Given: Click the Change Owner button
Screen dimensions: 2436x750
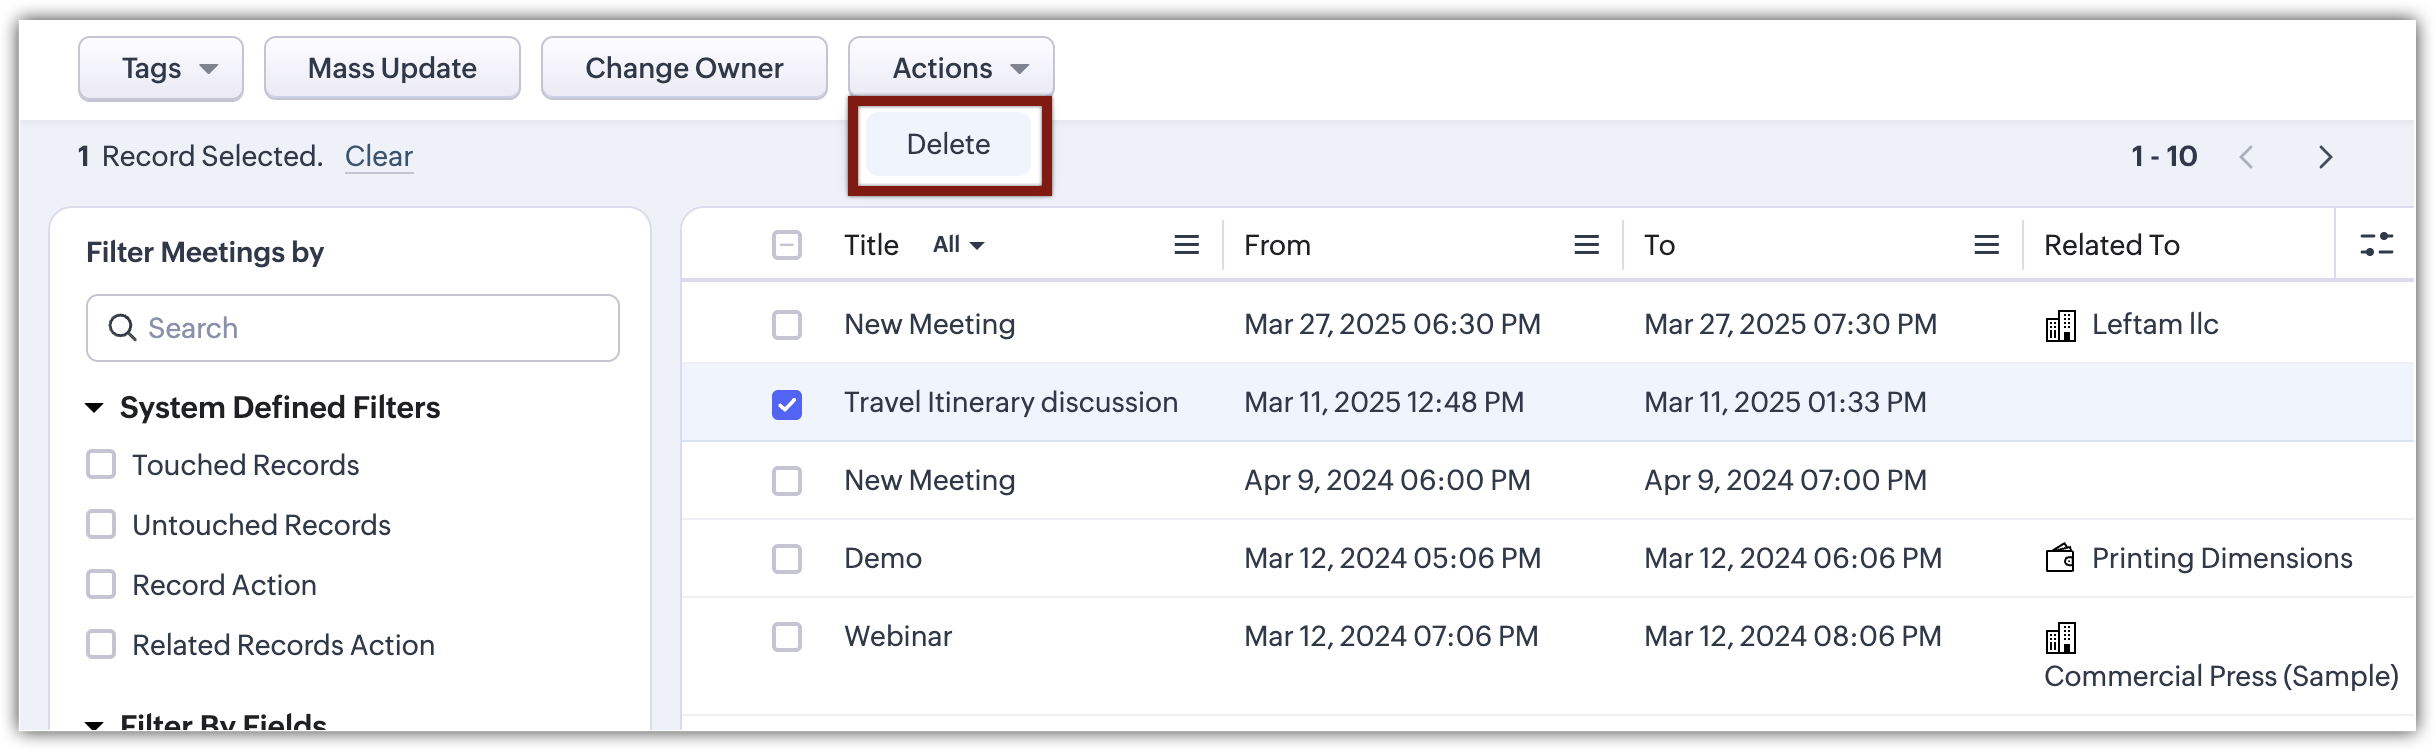Looking at the screenshot, I should (x=684, y=68).
